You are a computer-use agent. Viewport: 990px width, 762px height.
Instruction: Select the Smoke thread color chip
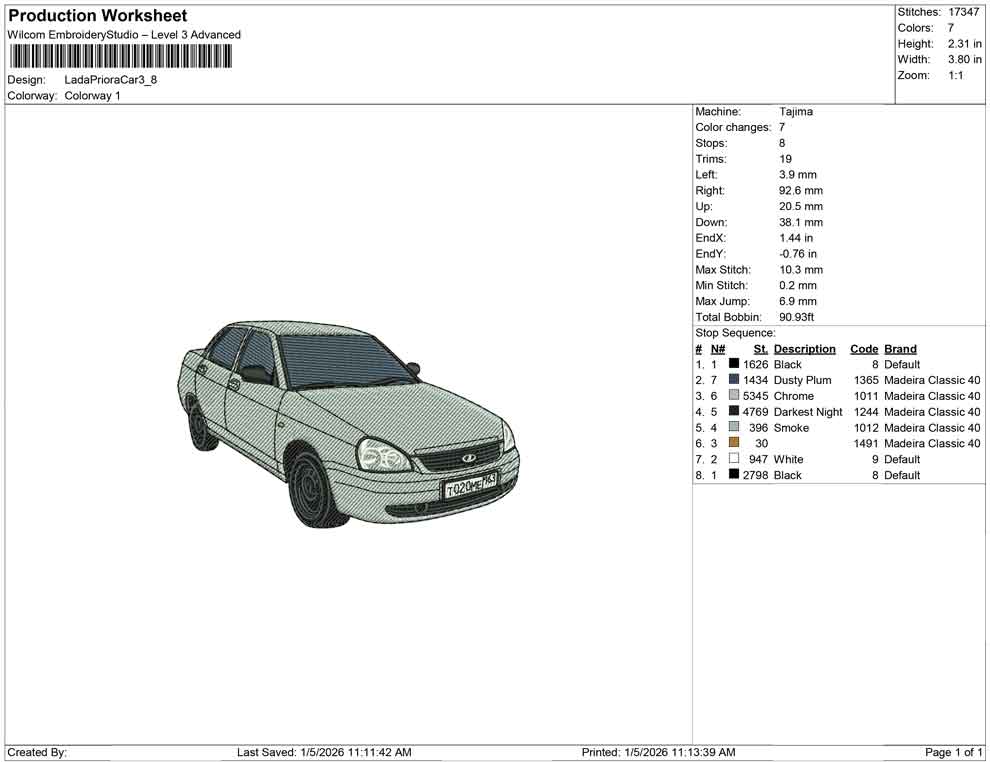click(735, 427)
